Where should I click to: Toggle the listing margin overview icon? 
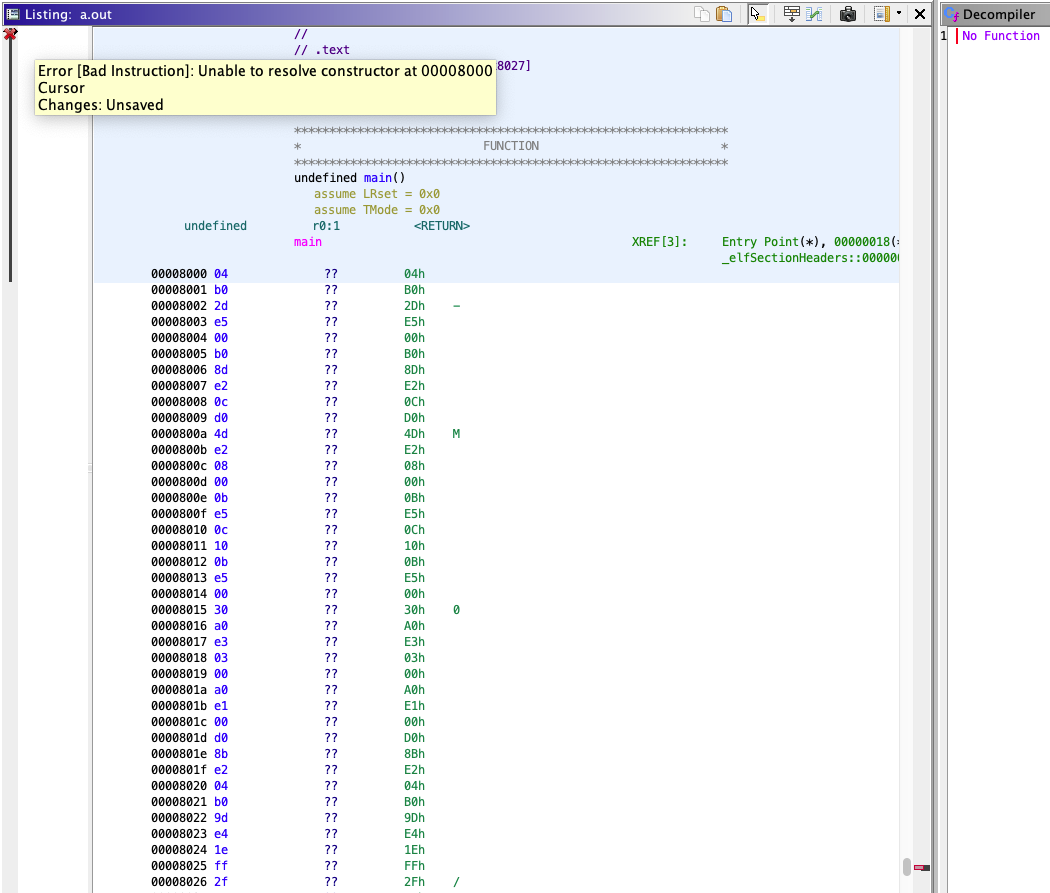[882, 14]
